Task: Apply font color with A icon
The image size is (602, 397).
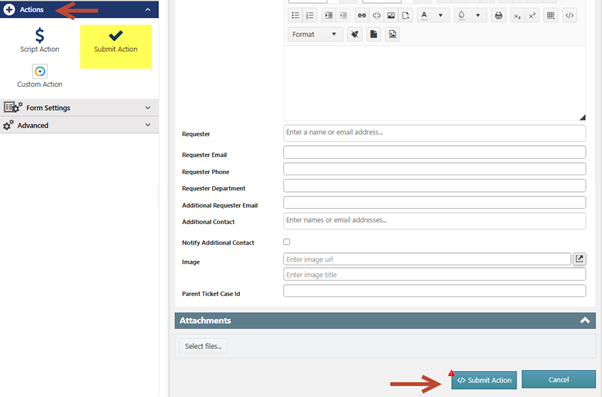Action: point(424,15)
